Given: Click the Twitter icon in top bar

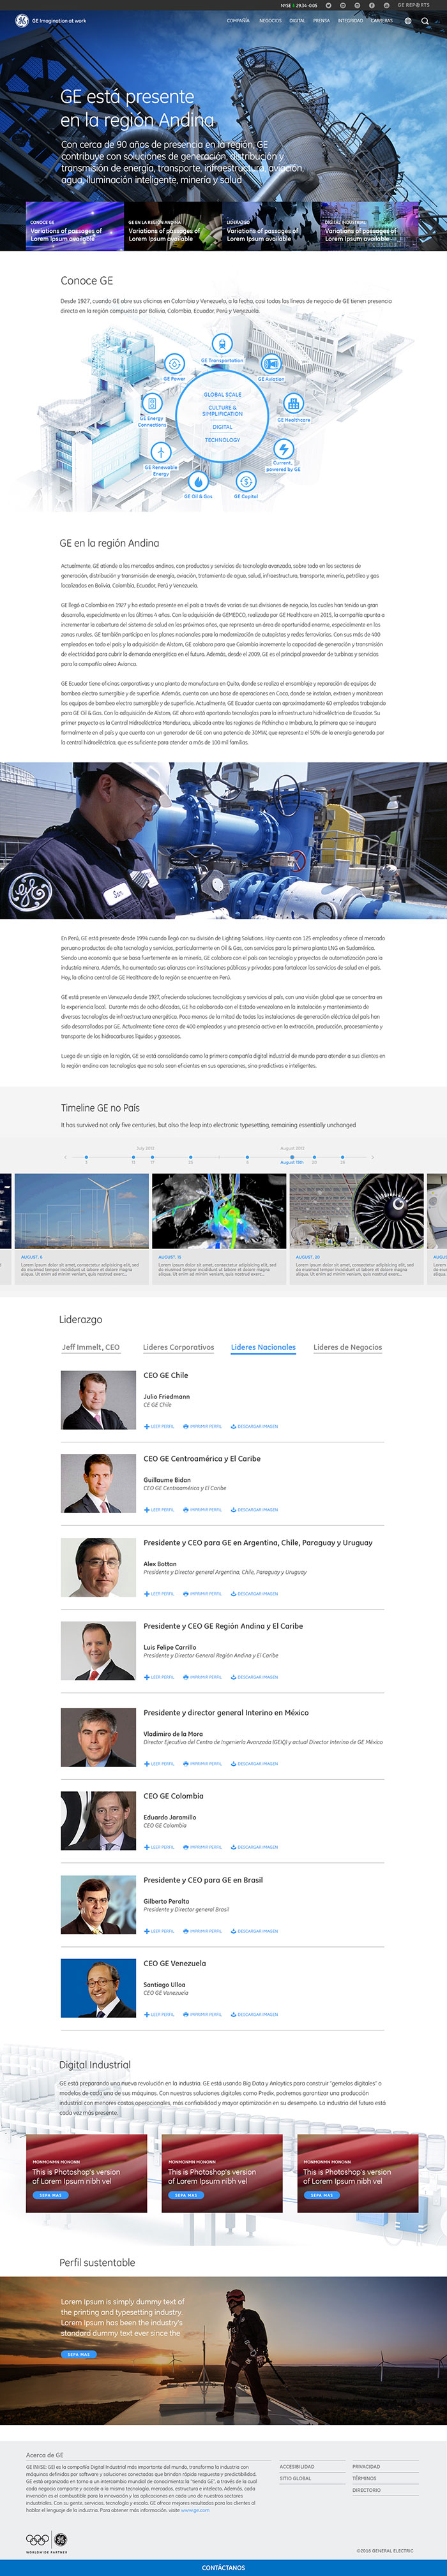Looking at the screenshot, I should [328, 5].
